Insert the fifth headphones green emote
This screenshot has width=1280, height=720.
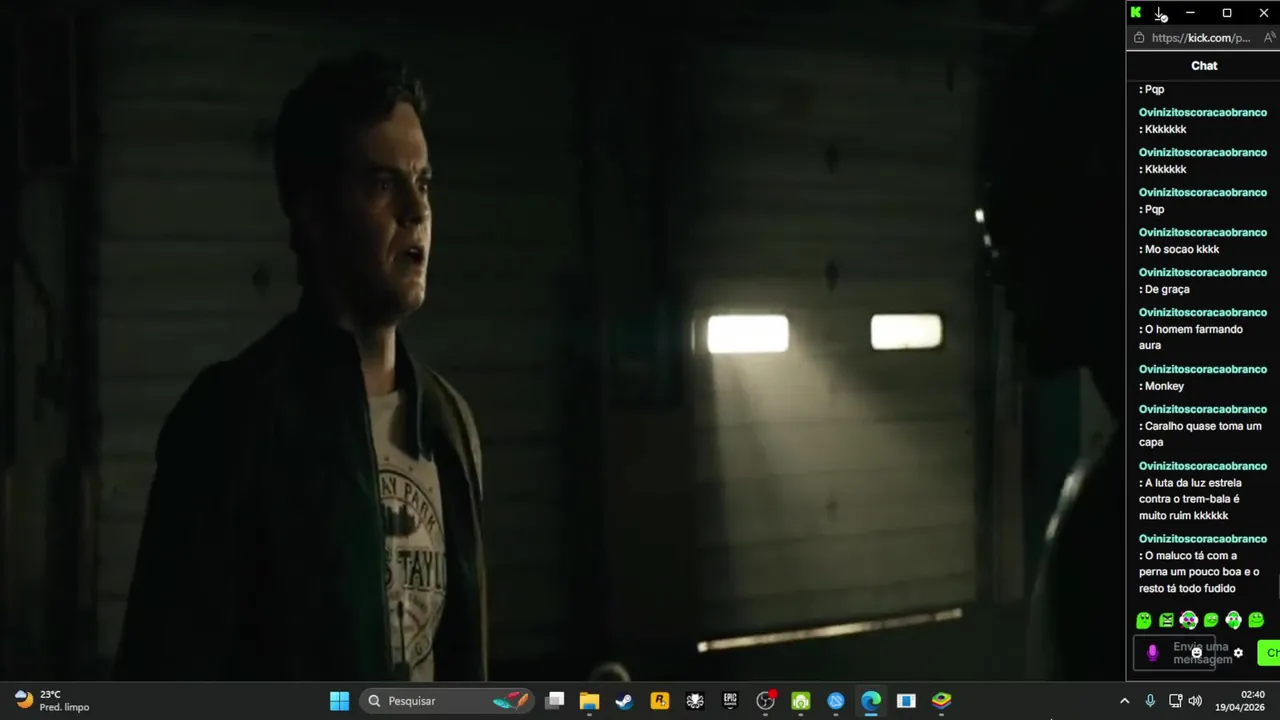click(1233, 620)
